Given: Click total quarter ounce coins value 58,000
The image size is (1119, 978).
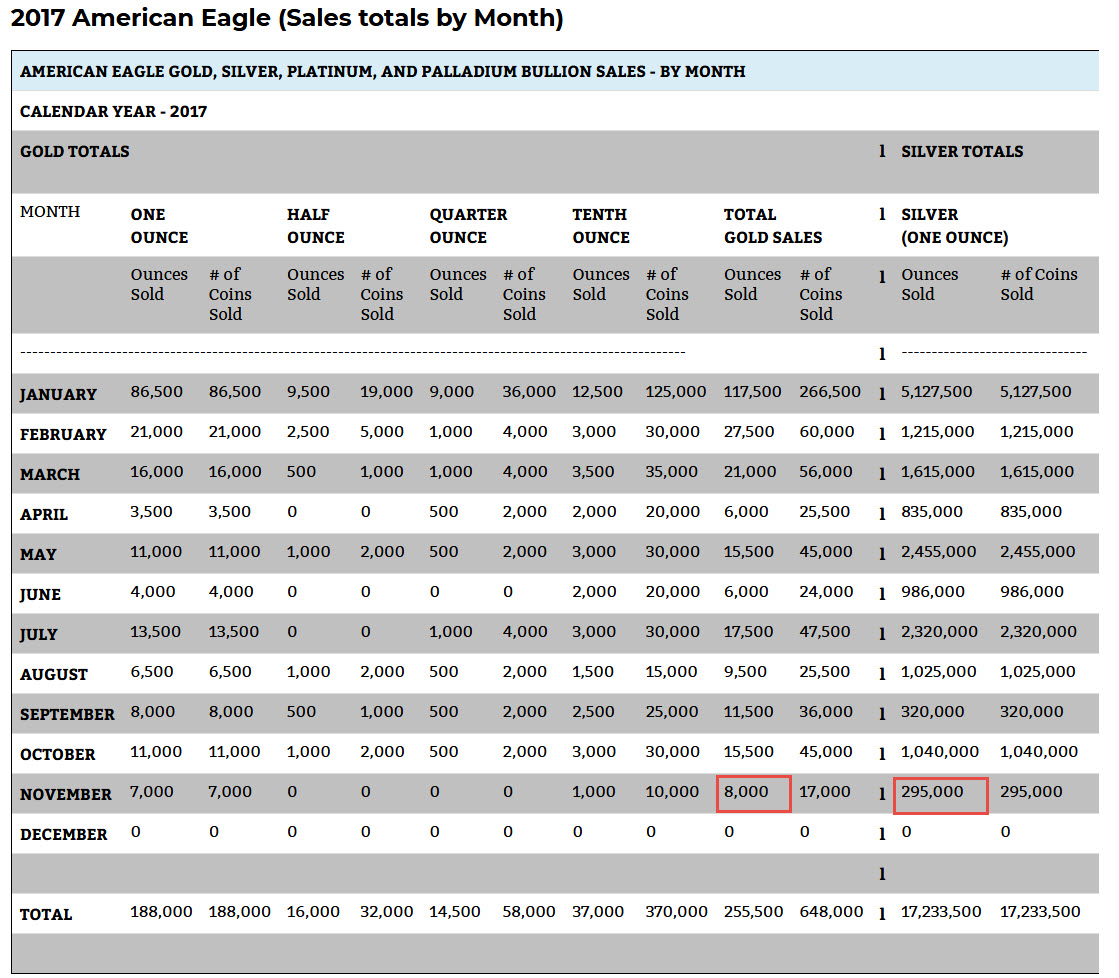Looking at the screenshot, I should pos(529,912).
